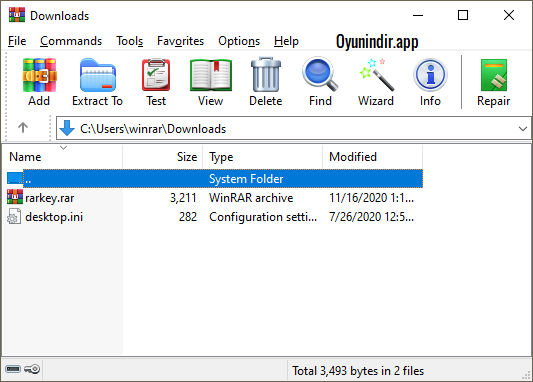This screenshot has width=533, height=382.
Task: Click the System Folder type text
Action: tap(246, 179)
